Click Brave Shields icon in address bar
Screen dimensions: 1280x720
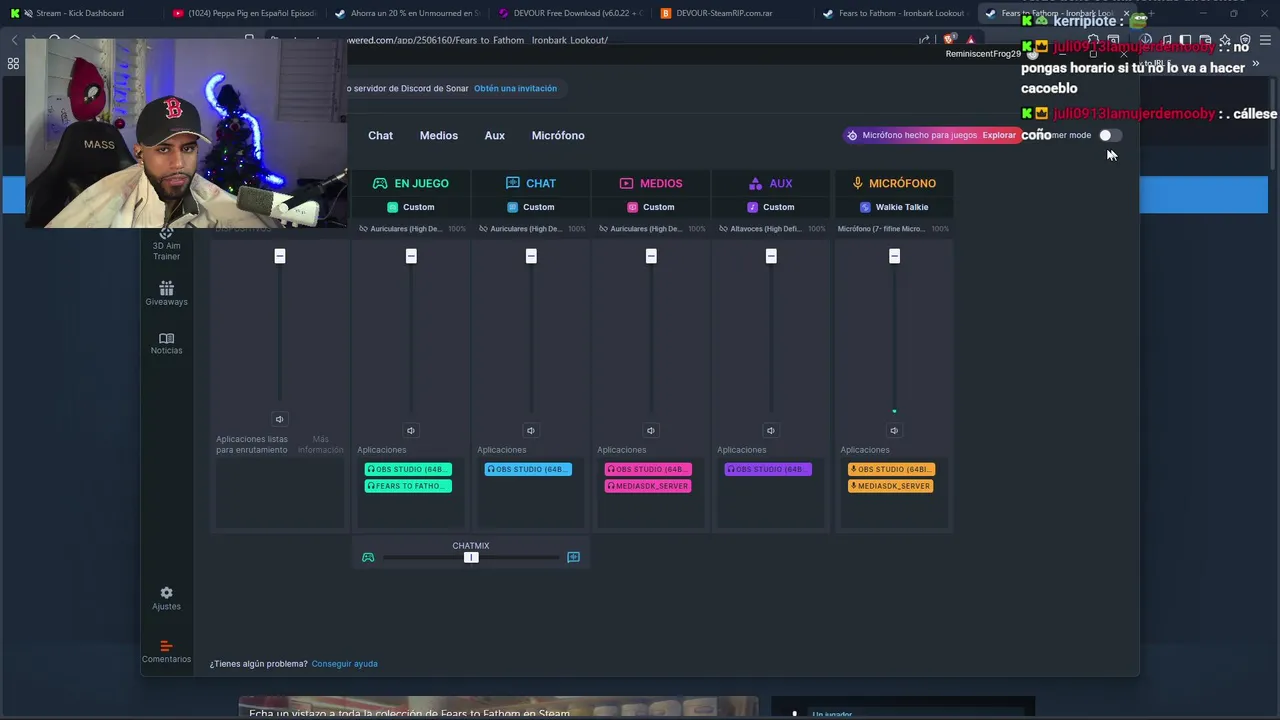[950, 40]
